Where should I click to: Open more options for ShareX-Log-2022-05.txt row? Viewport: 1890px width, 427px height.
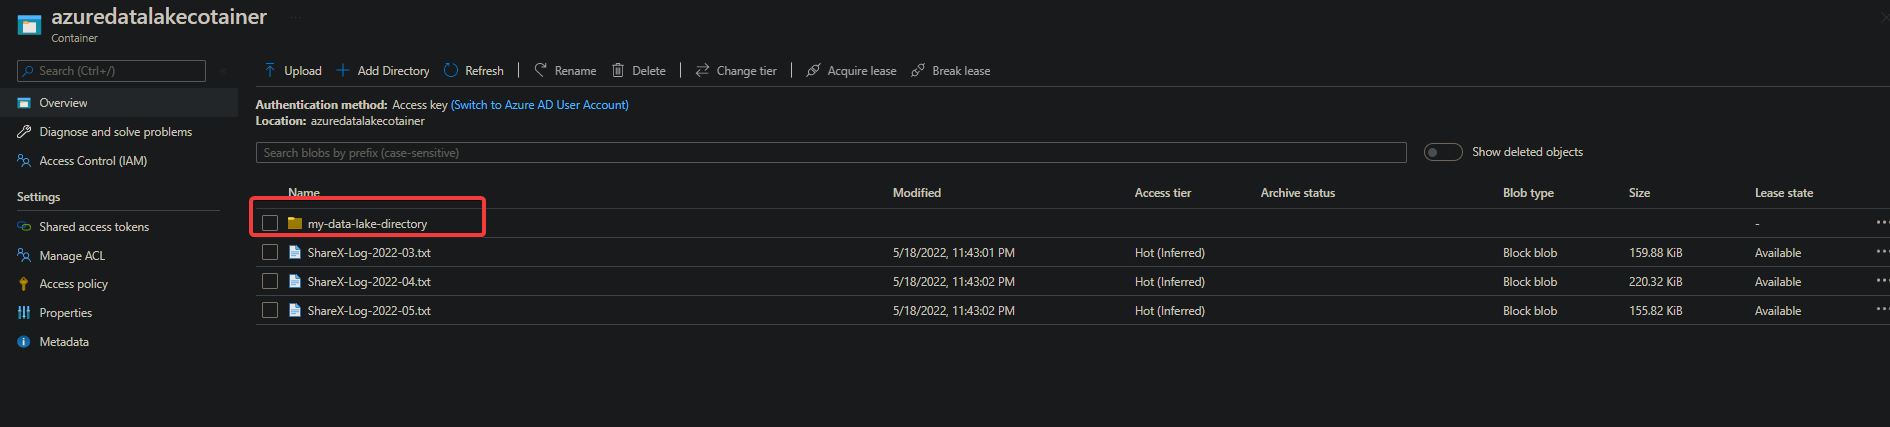click(x=1882, y=309)
